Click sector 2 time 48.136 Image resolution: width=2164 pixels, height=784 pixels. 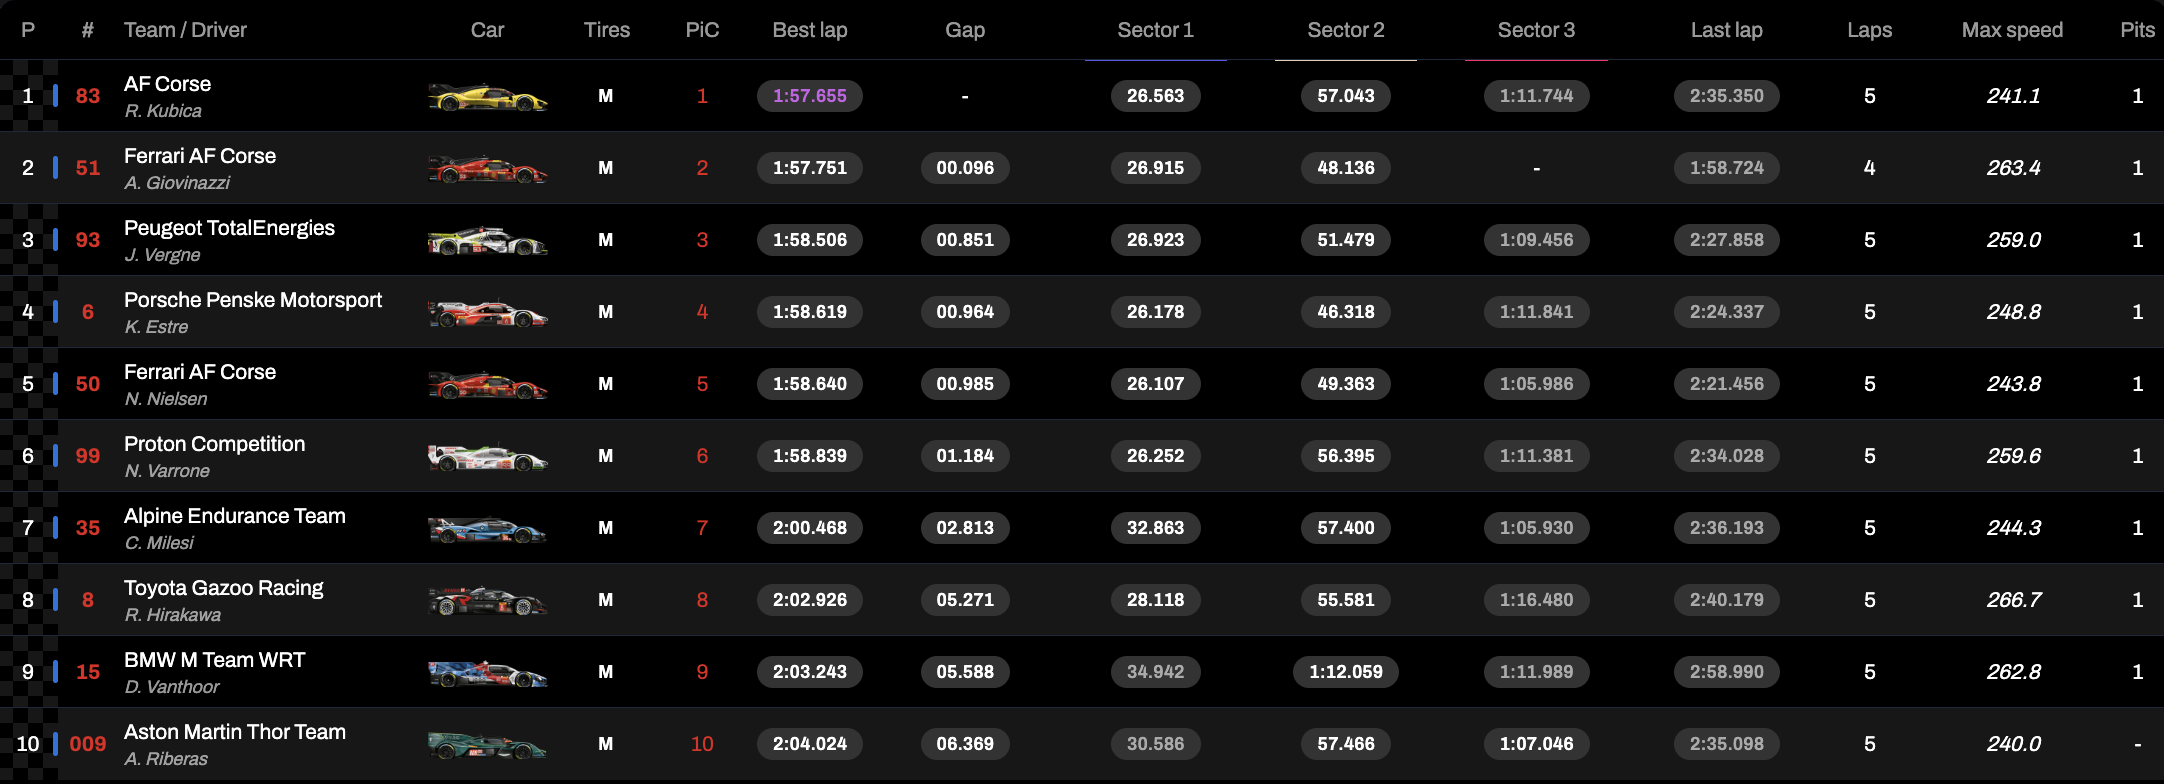1346,168
